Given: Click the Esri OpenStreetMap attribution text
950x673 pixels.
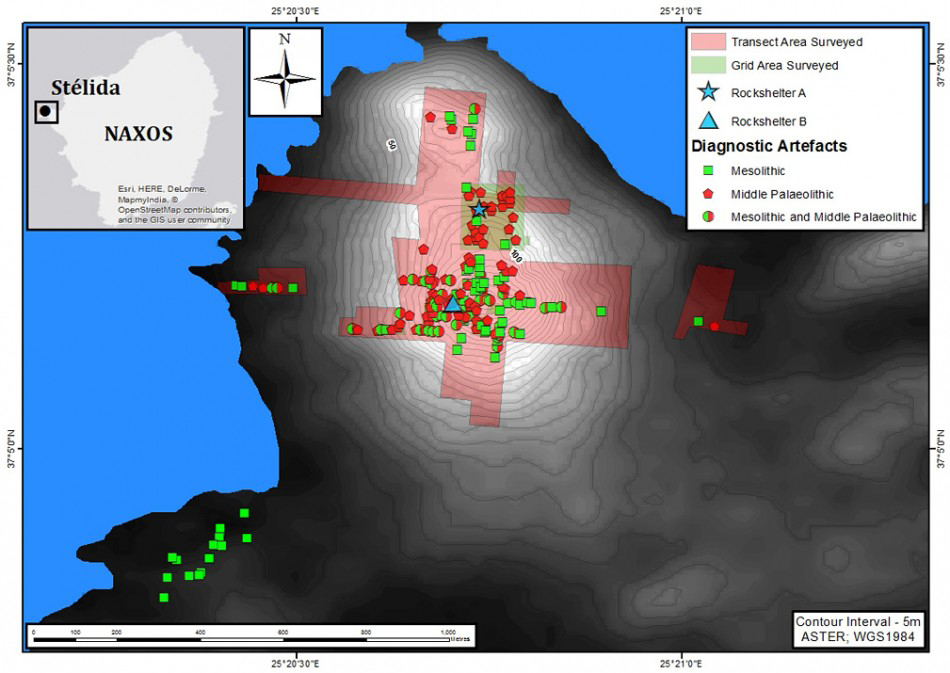Looking at the screenshot, I should tap(174, 204).
